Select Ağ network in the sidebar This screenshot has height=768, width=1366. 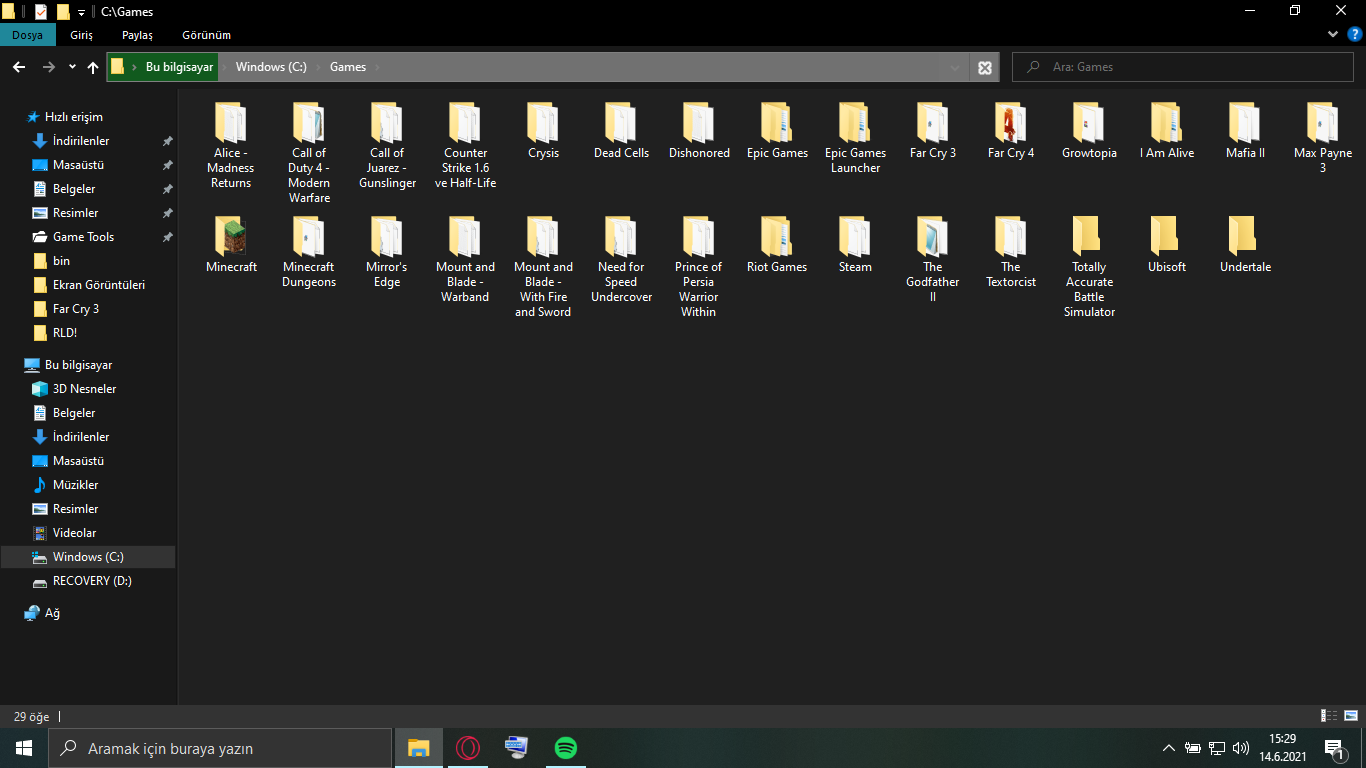tap(52, 613)
